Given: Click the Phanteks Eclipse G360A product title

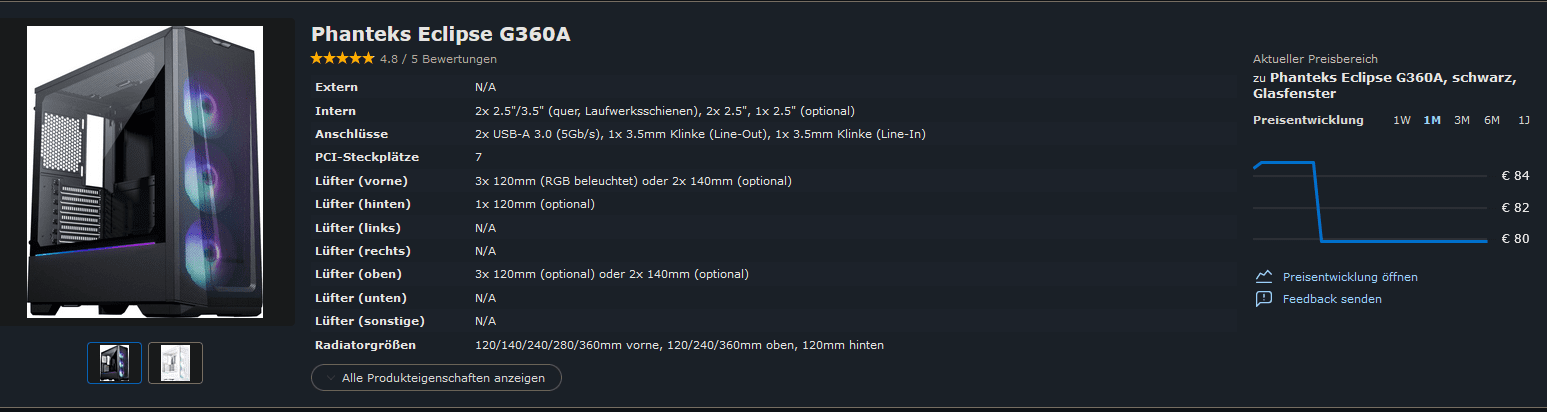Looking at the screenshot, I should (x=441, y=34).
